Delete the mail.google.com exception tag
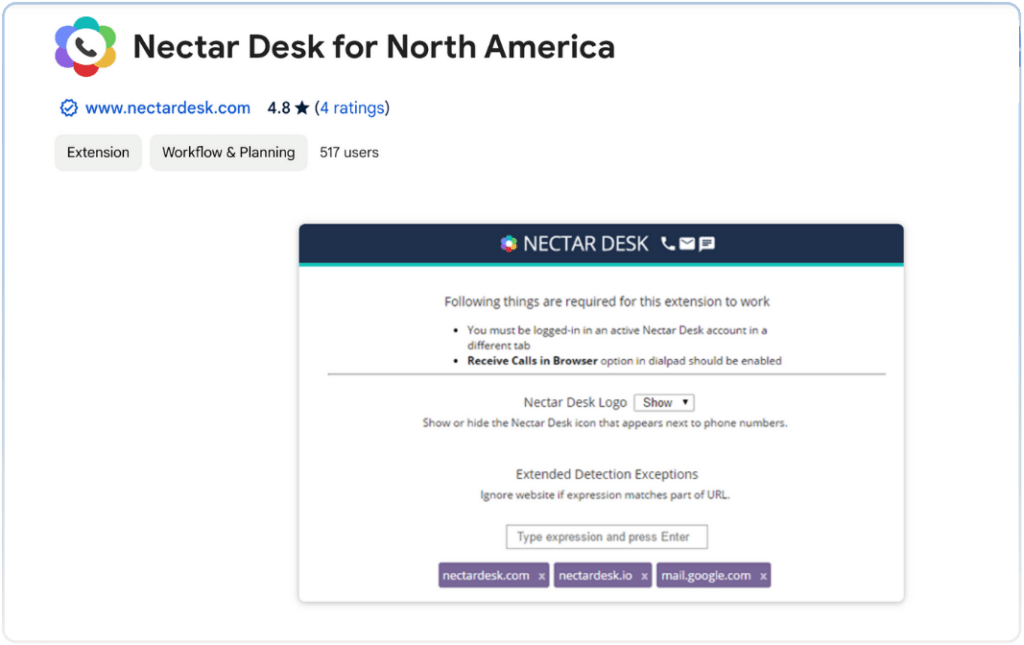 (761, 575)
